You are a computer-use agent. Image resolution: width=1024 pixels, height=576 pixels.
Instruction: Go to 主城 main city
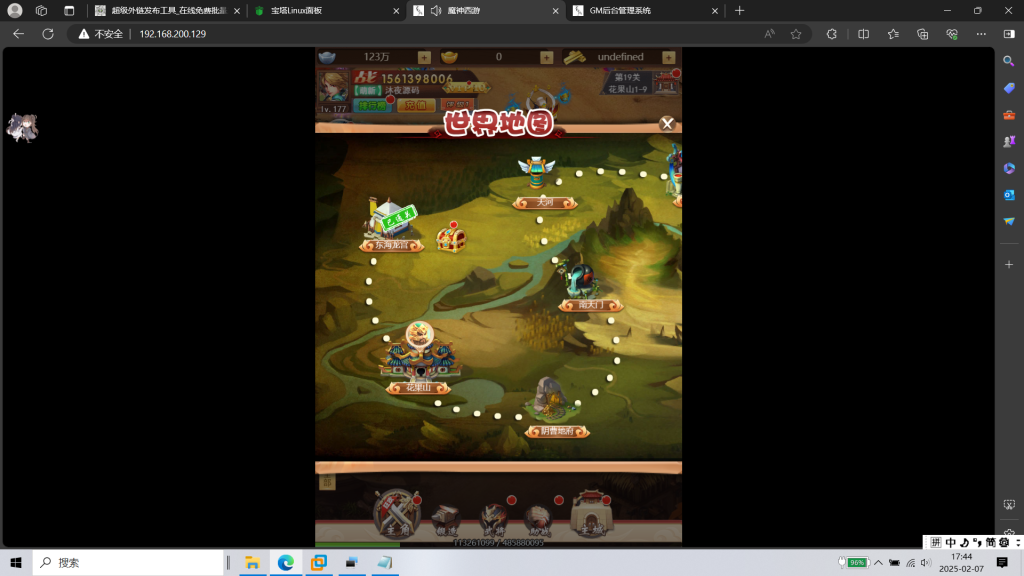point(591,513)
